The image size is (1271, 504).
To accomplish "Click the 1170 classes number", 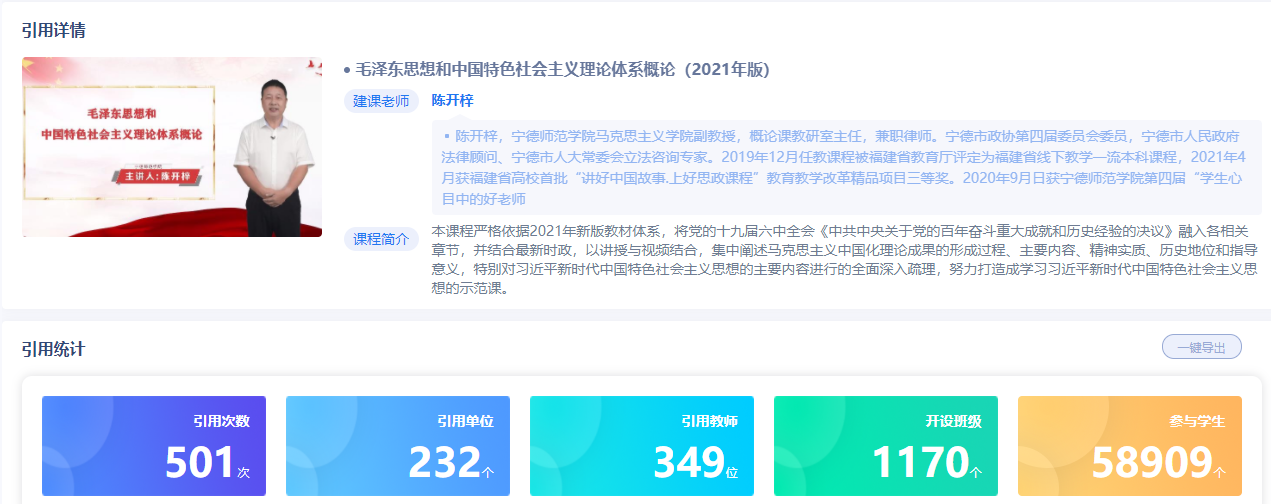I will [x=919, y=463].
